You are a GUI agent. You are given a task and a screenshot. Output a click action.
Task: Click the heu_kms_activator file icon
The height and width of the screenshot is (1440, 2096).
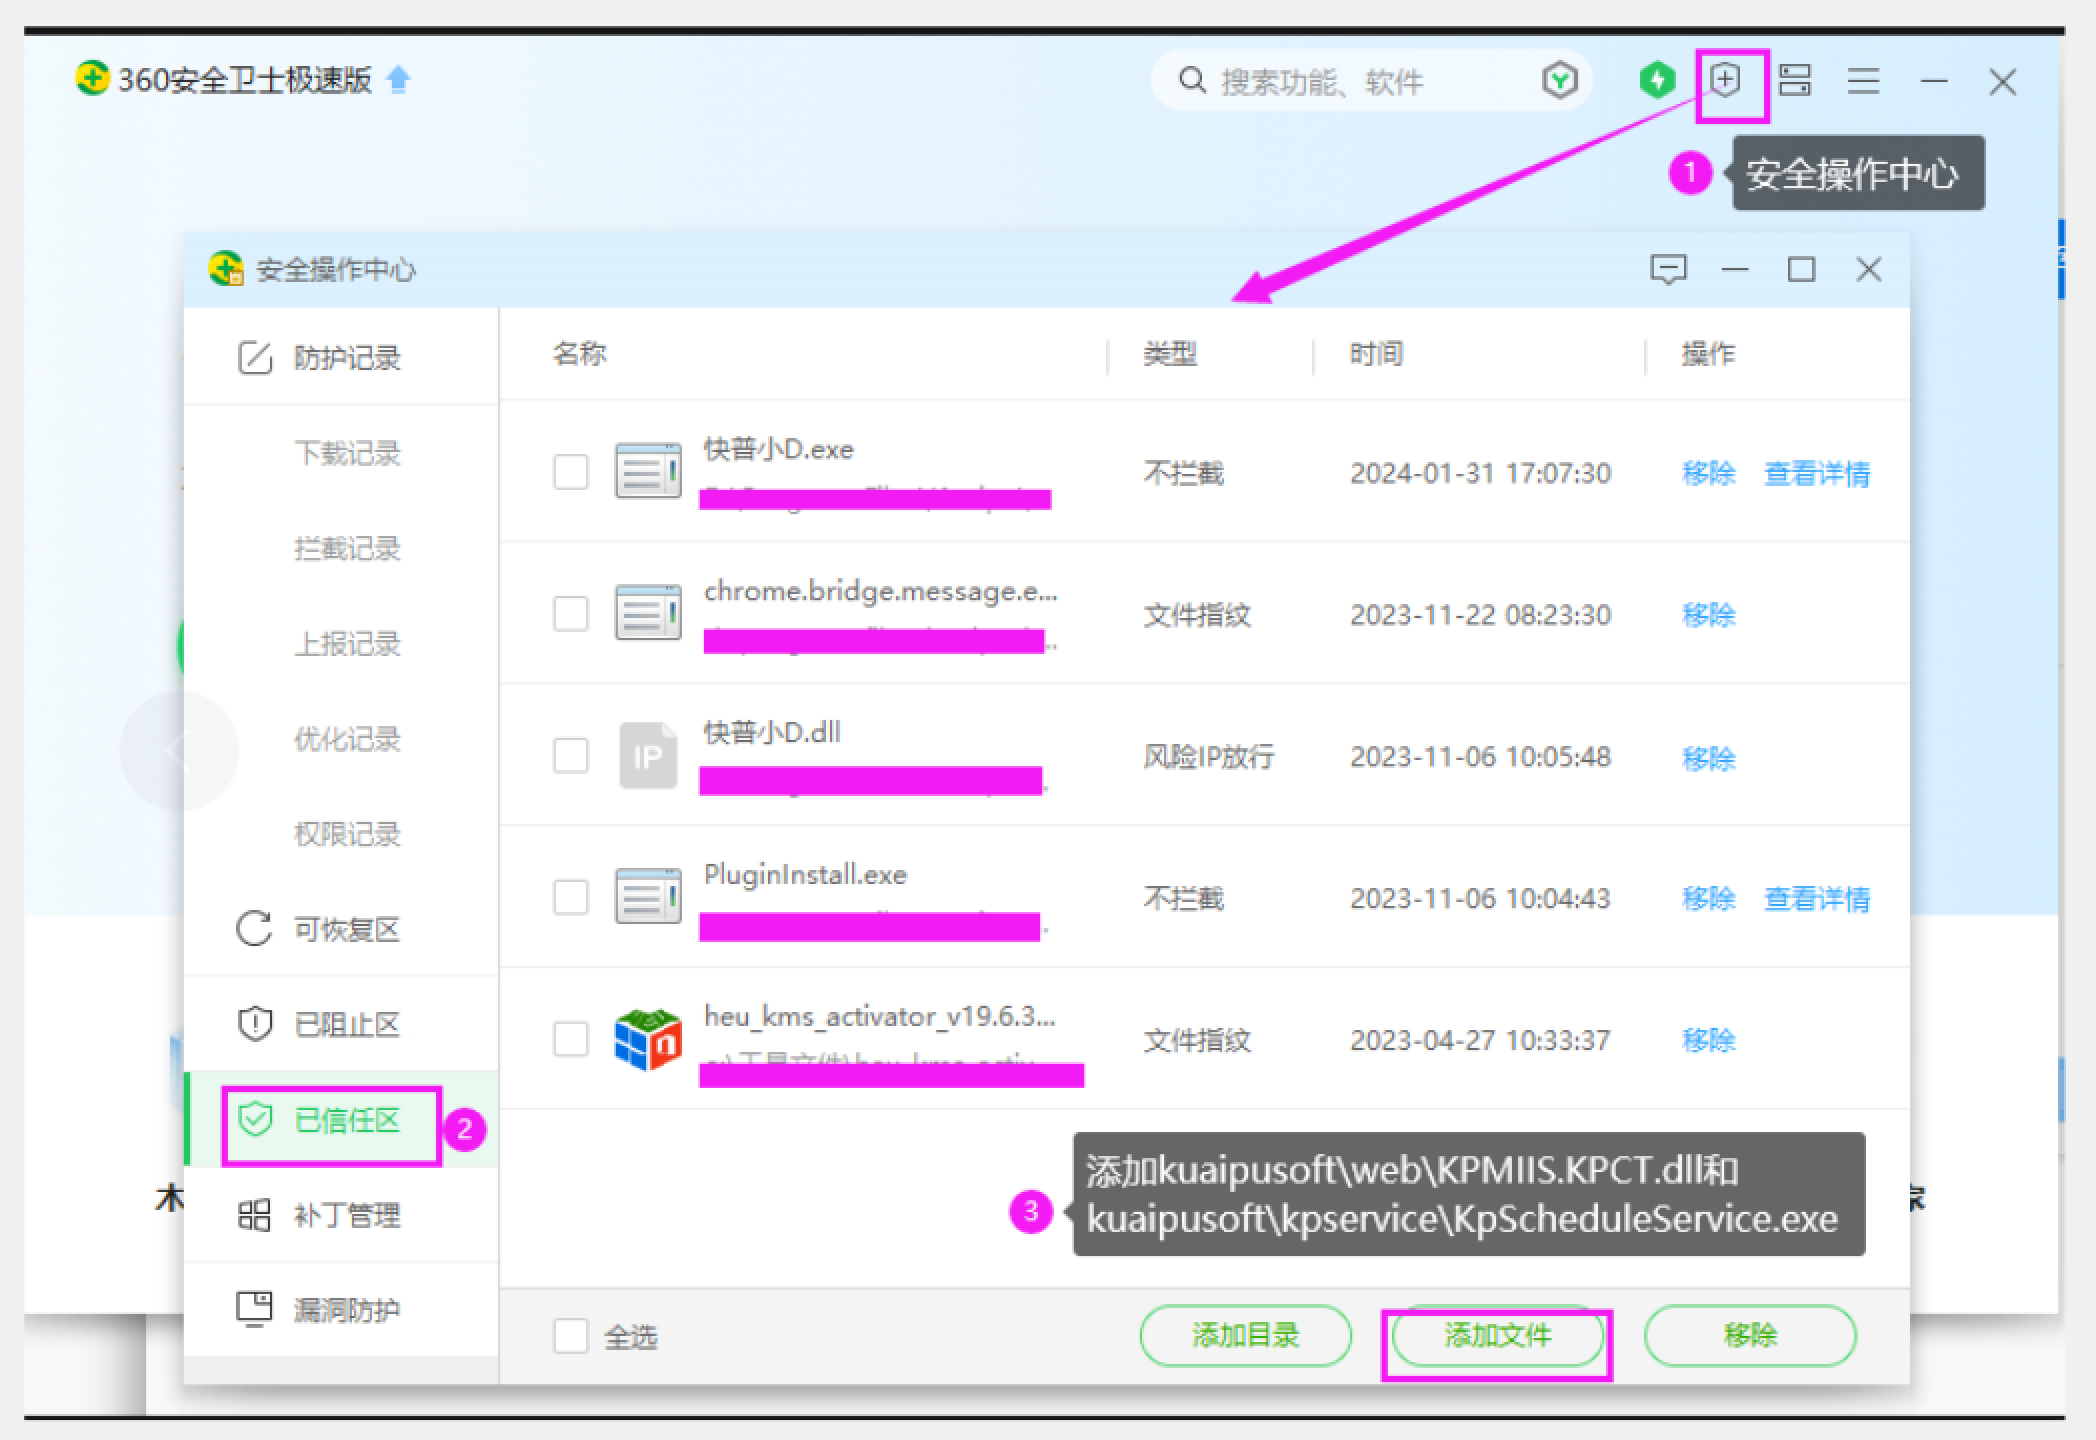coord(647,1039)
